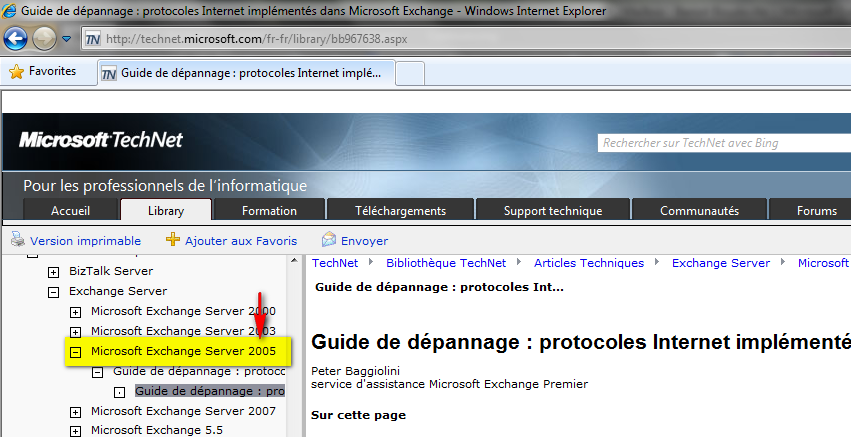Image resolution: width=851 pixels, height=437 pixels.
Task: Collapse the Guide de dépannage : protoc subnode
Action: click(x=98, y=372)
